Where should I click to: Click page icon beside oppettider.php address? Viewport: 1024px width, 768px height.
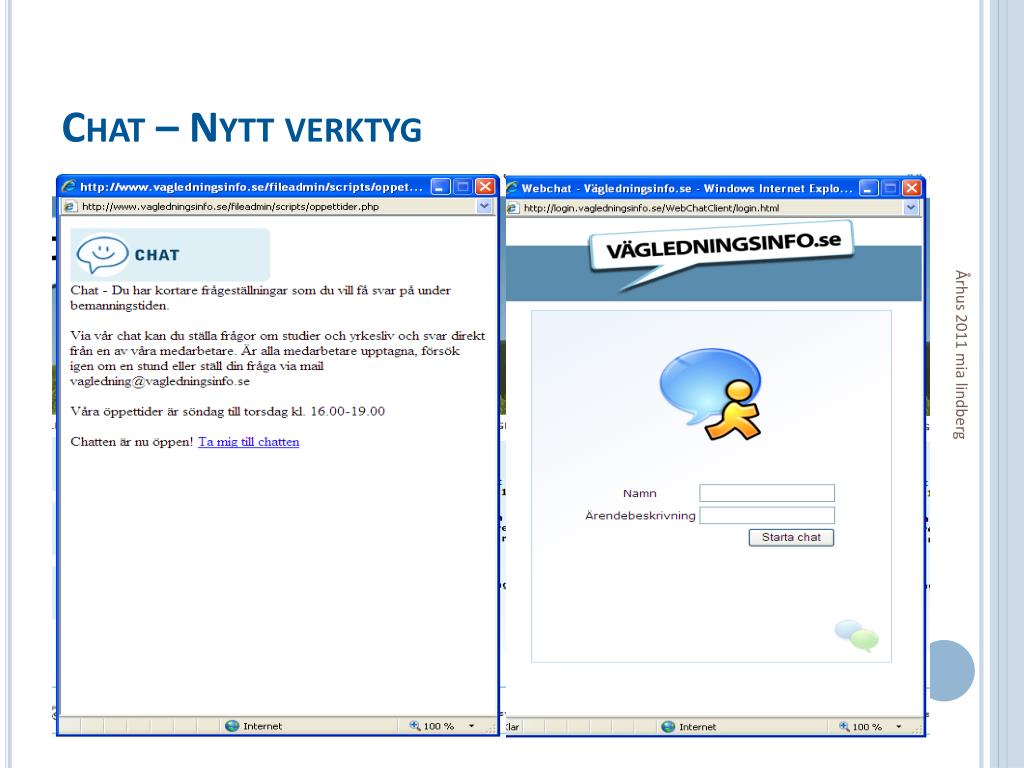coord(71,206)
